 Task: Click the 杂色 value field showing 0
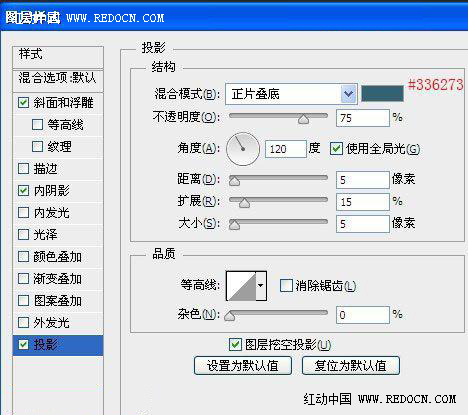(x=363, y=315)
